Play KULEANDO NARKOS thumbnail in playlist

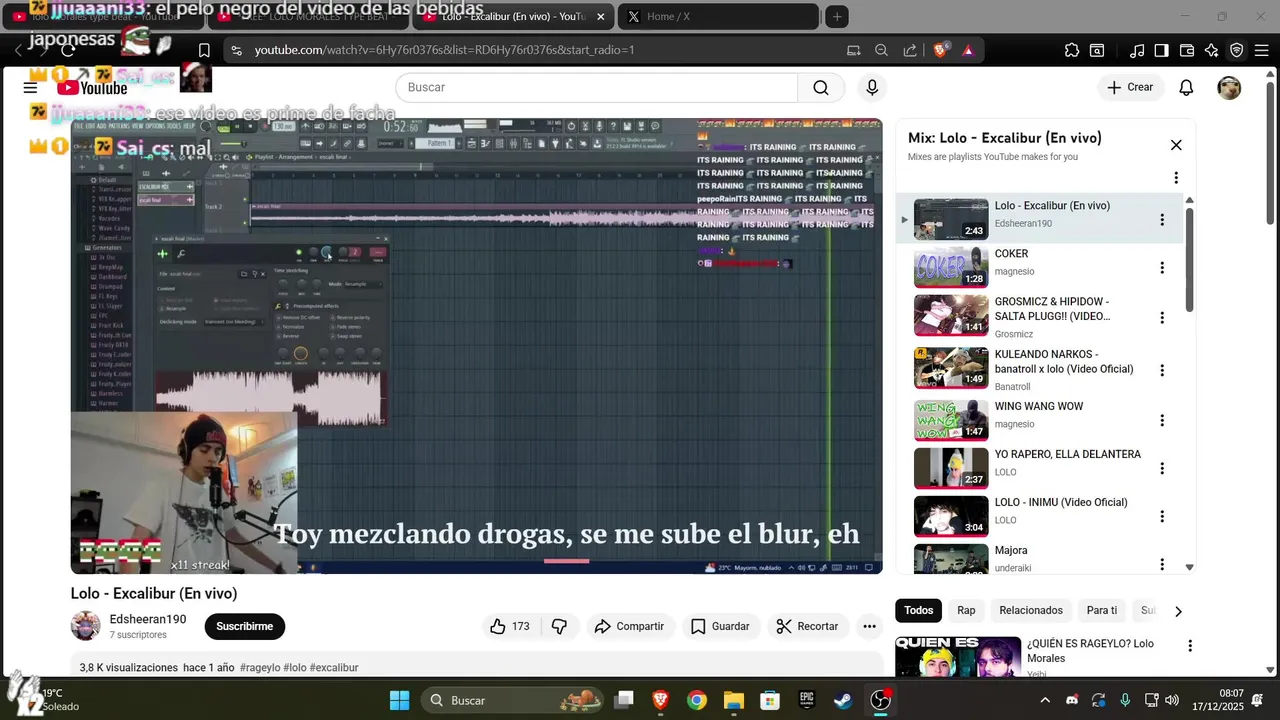pyautogui.click(x=951, y=368)
